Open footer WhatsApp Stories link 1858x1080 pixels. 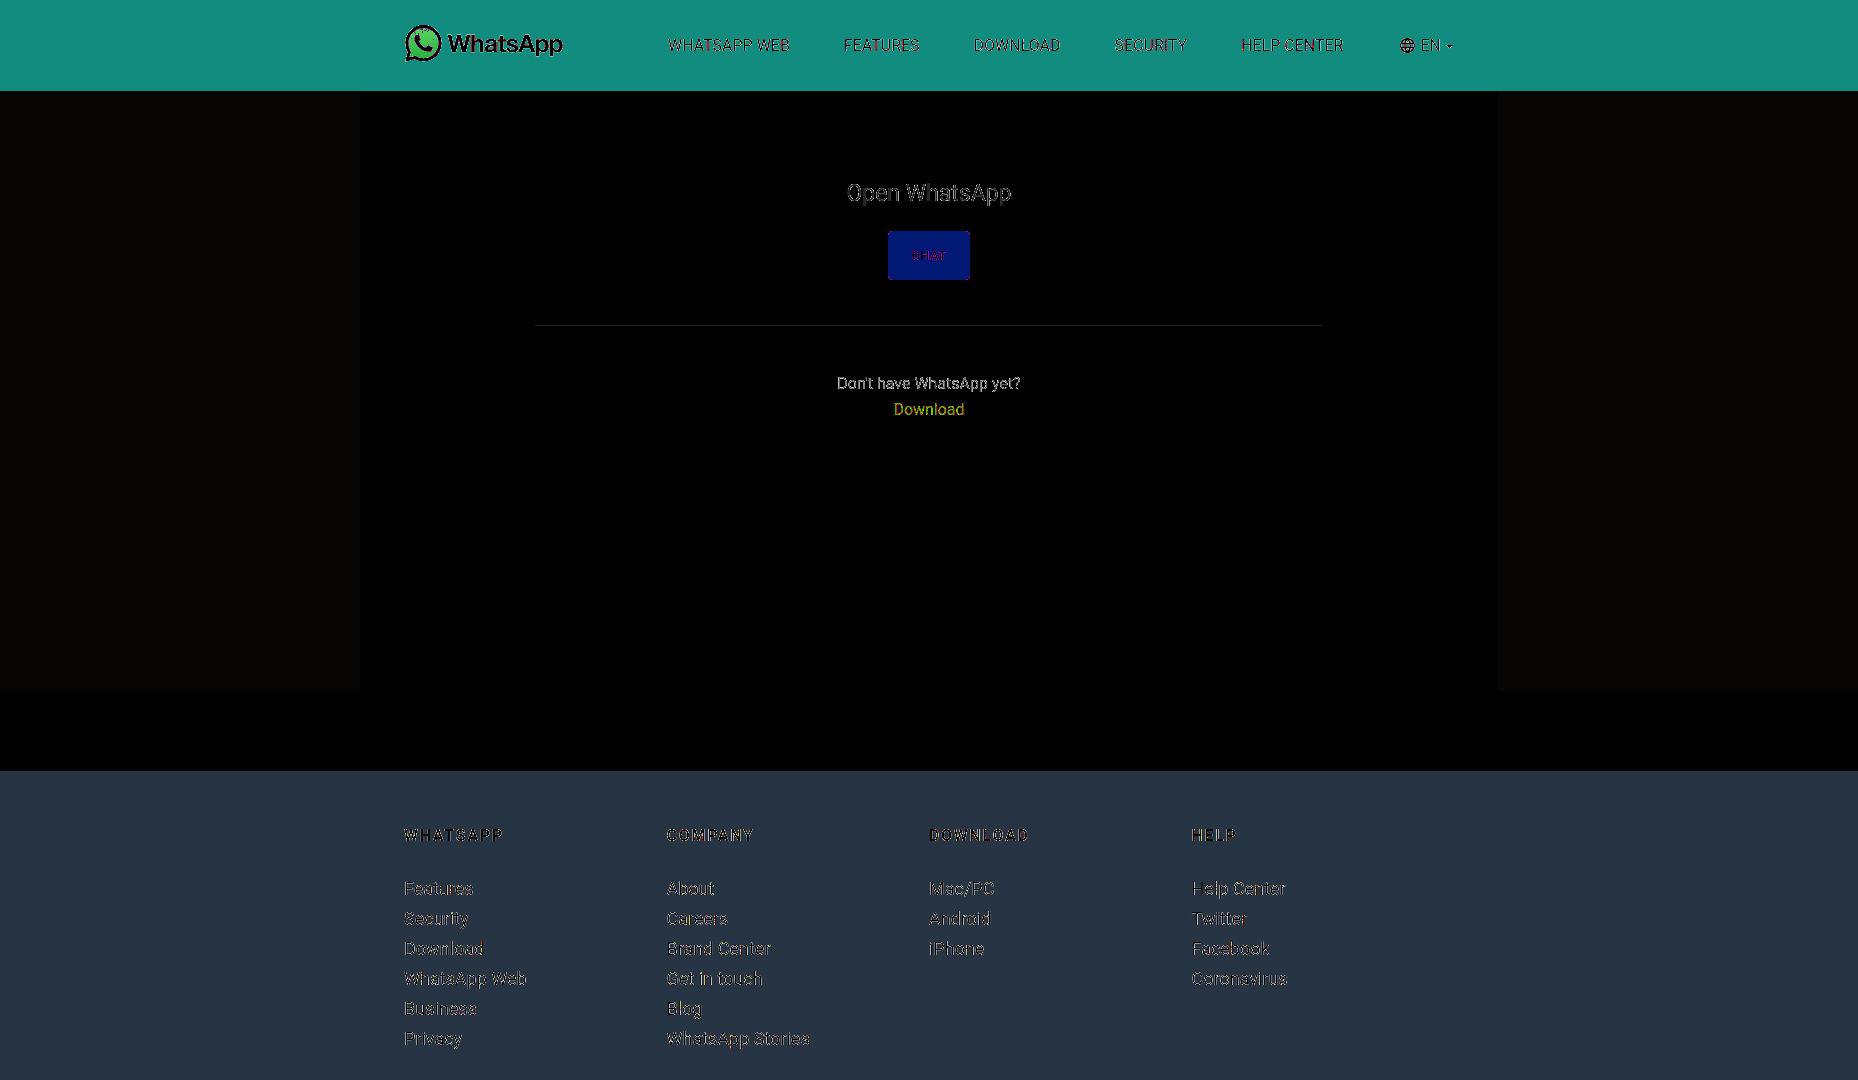[738, 1038]
